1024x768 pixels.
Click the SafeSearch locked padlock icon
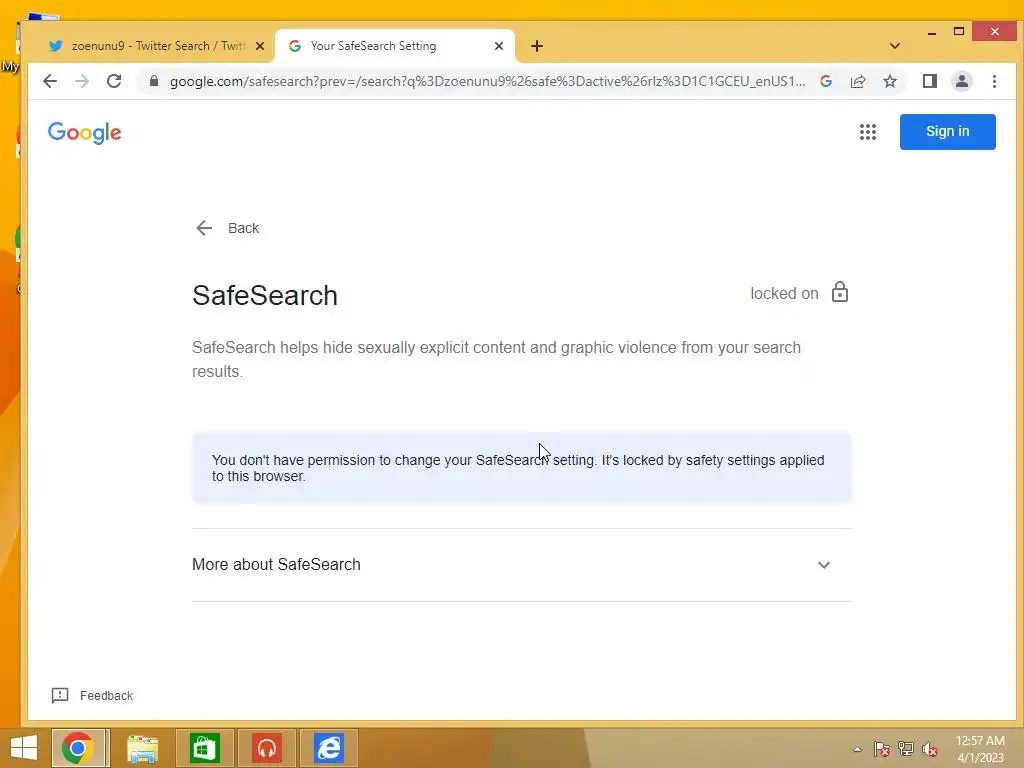840,292
